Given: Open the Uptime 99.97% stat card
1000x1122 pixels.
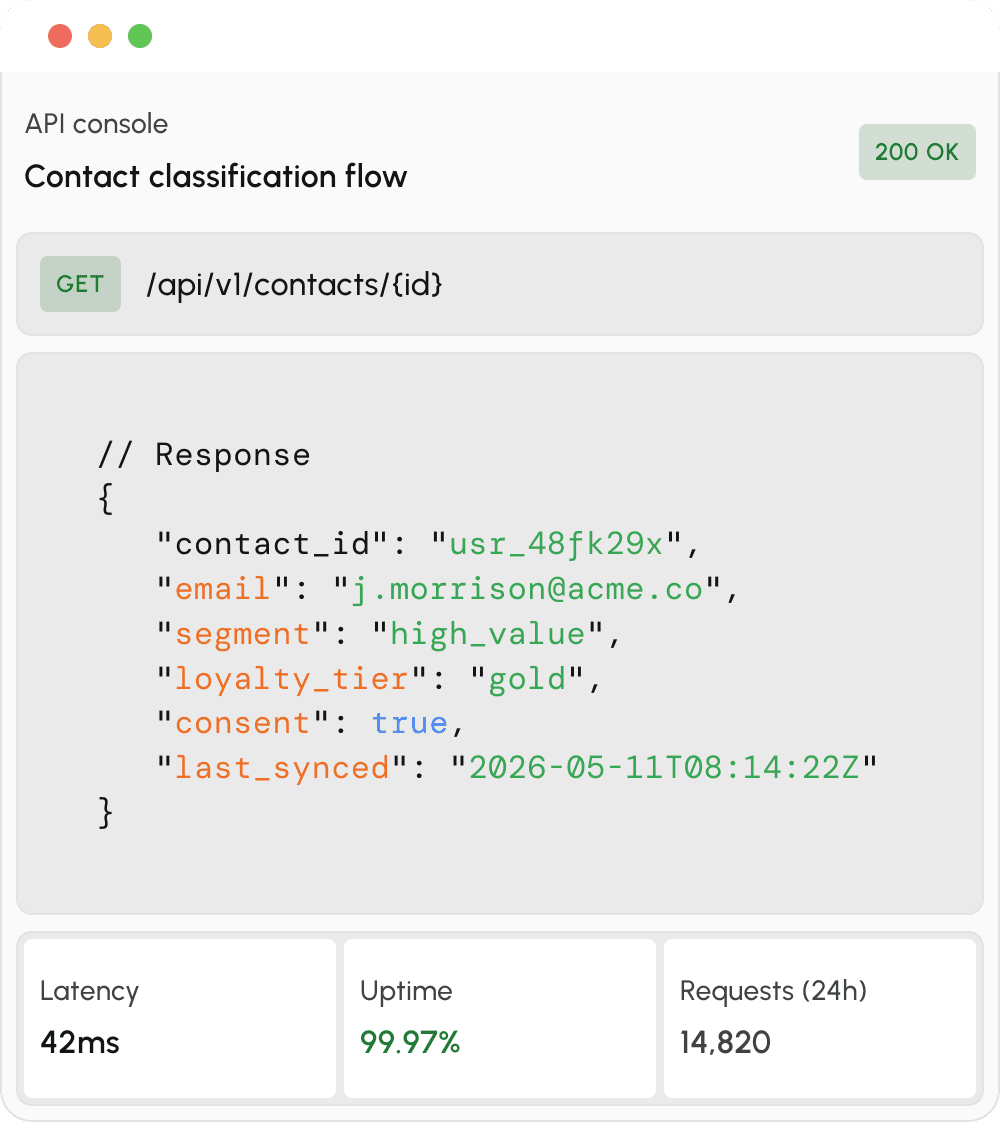Looking at the screenshot, I should [500, 1018].
